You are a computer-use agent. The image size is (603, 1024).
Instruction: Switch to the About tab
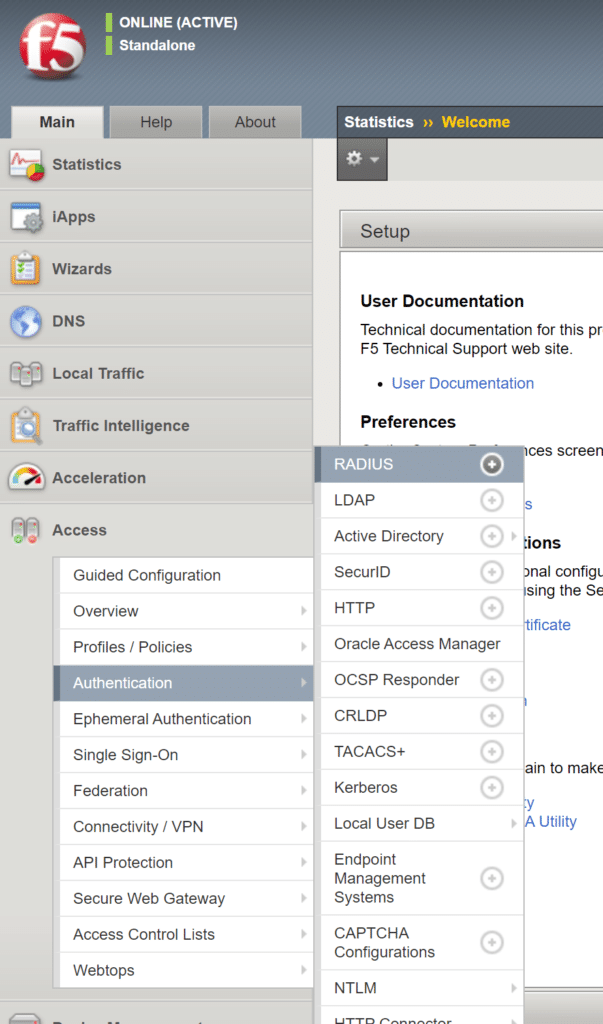255,122
